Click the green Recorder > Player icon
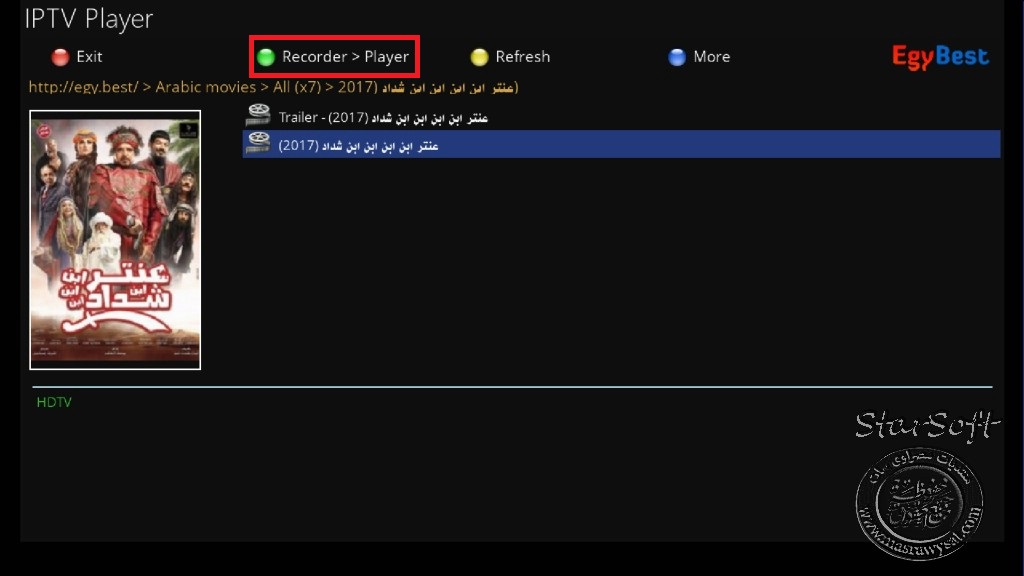1024x576 pixels. click(266, 57)
